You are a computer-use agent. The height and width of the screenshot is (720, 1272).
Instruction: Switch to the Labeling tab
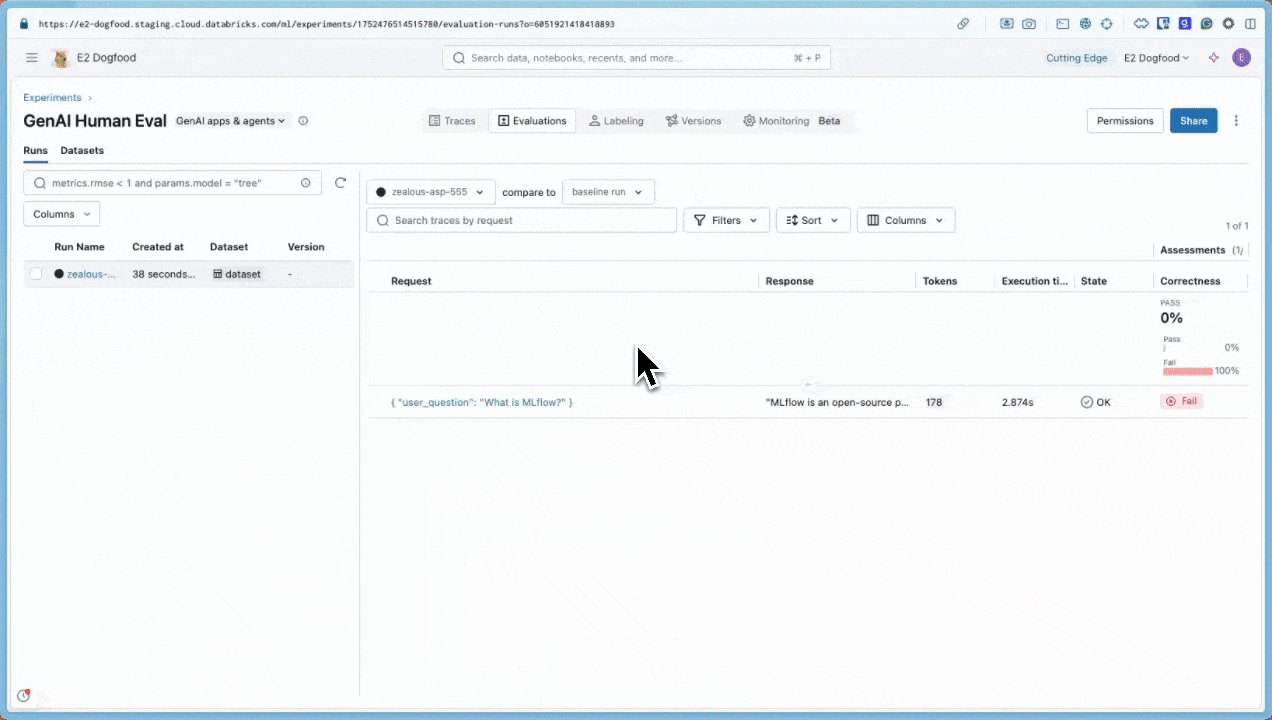coord(616,121)
